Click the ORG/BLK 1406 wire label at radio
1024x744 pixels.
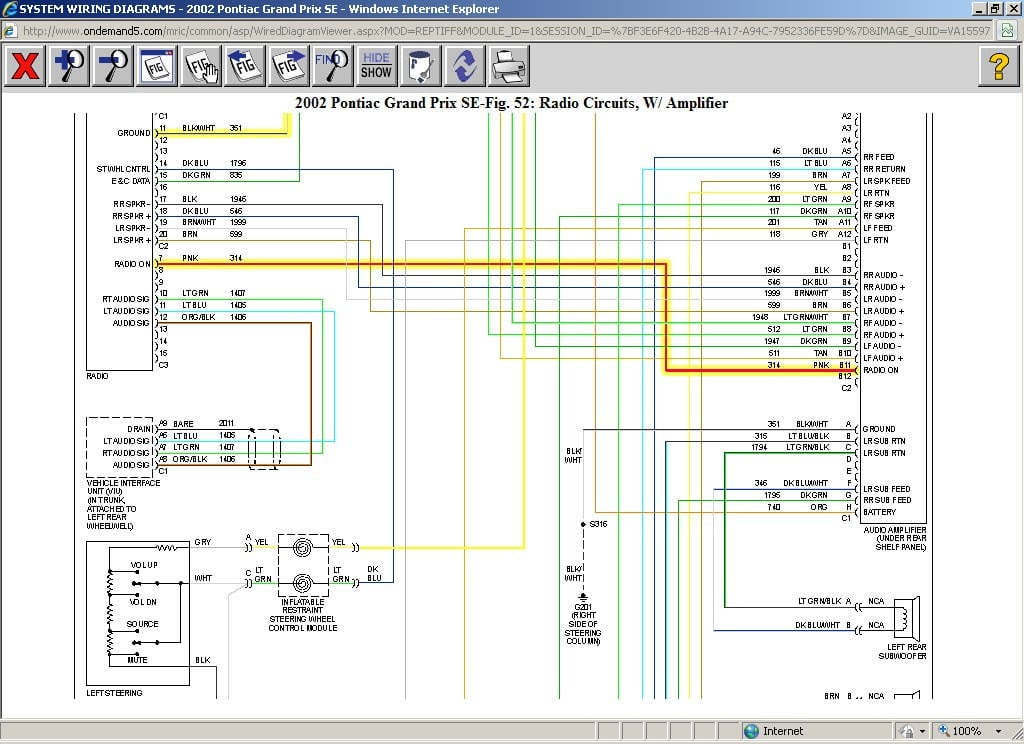[x=214, y=317]
